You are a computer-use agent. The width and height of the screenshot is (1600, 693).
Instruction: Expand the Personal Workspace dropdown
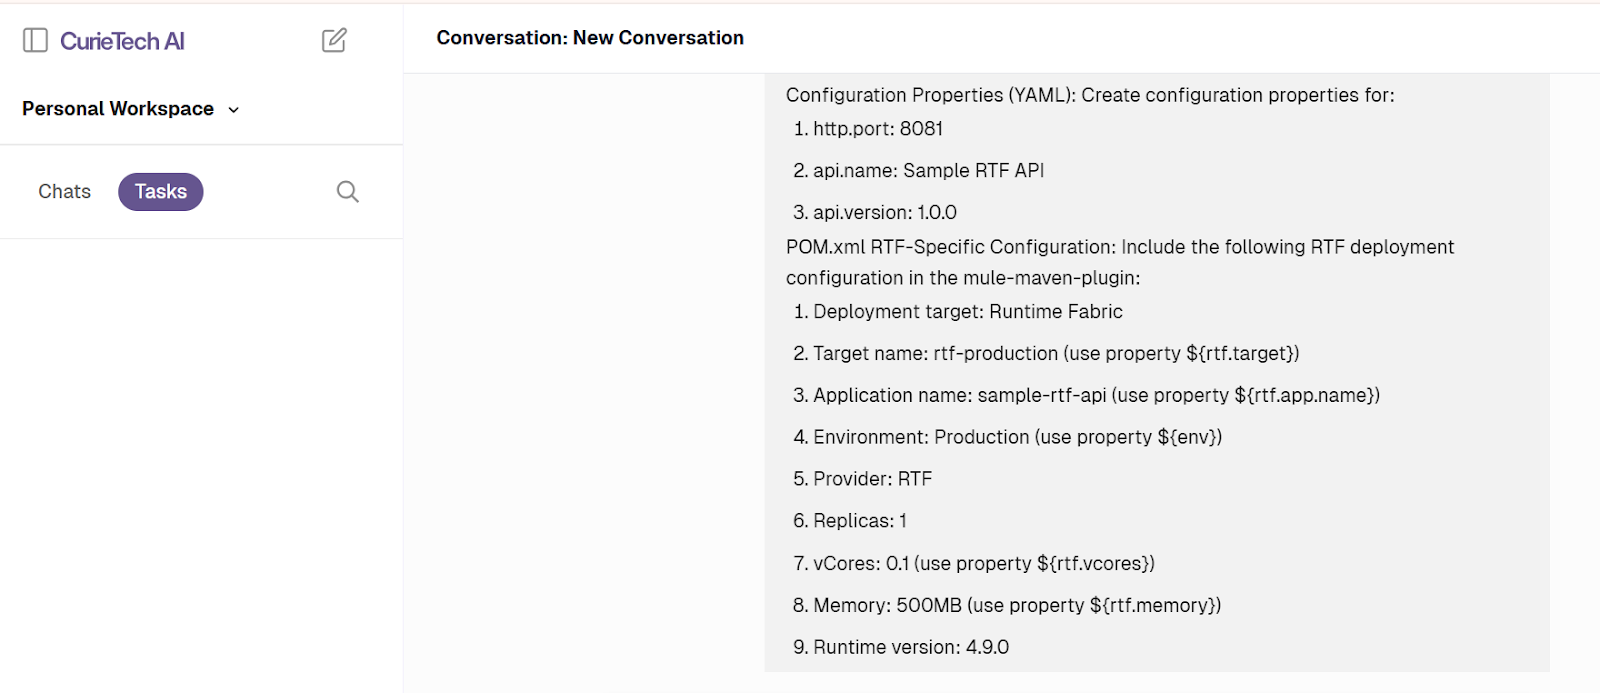click(234, 110)
